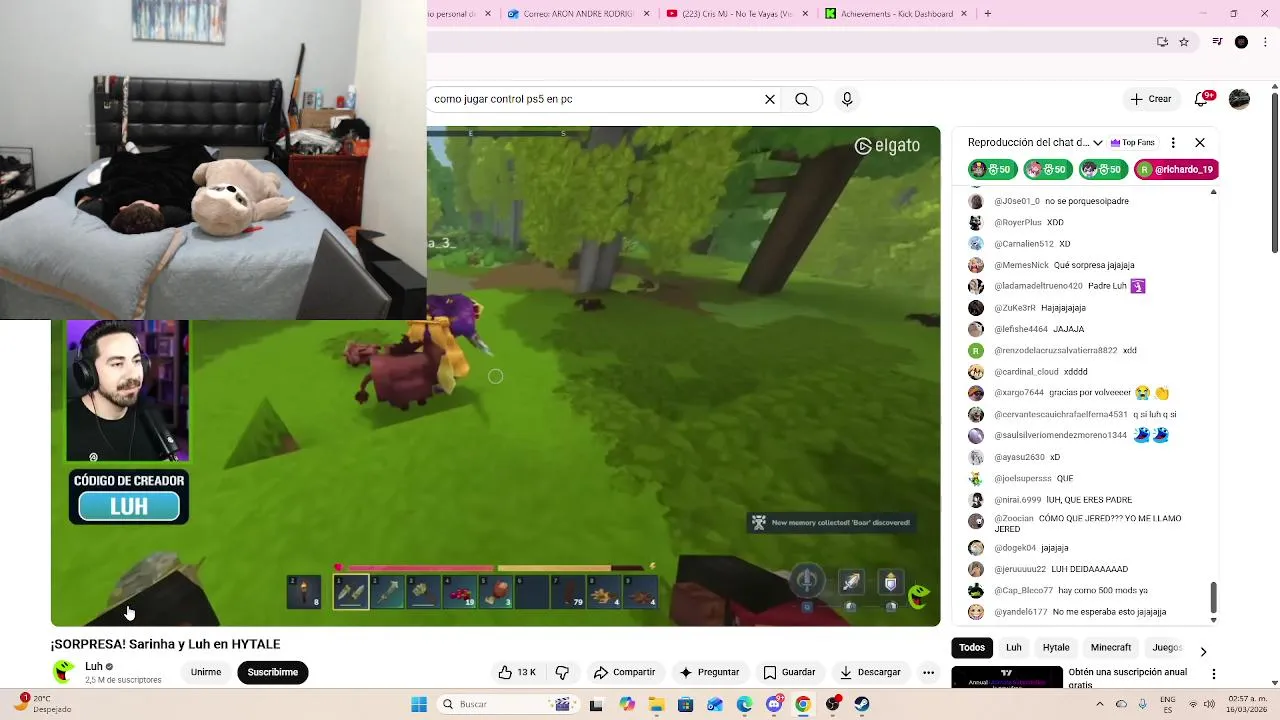Image resolution: width=1280 pixels, height=720 pixels.
Task: Close the chat replay panel
Action: [1200, 142]
